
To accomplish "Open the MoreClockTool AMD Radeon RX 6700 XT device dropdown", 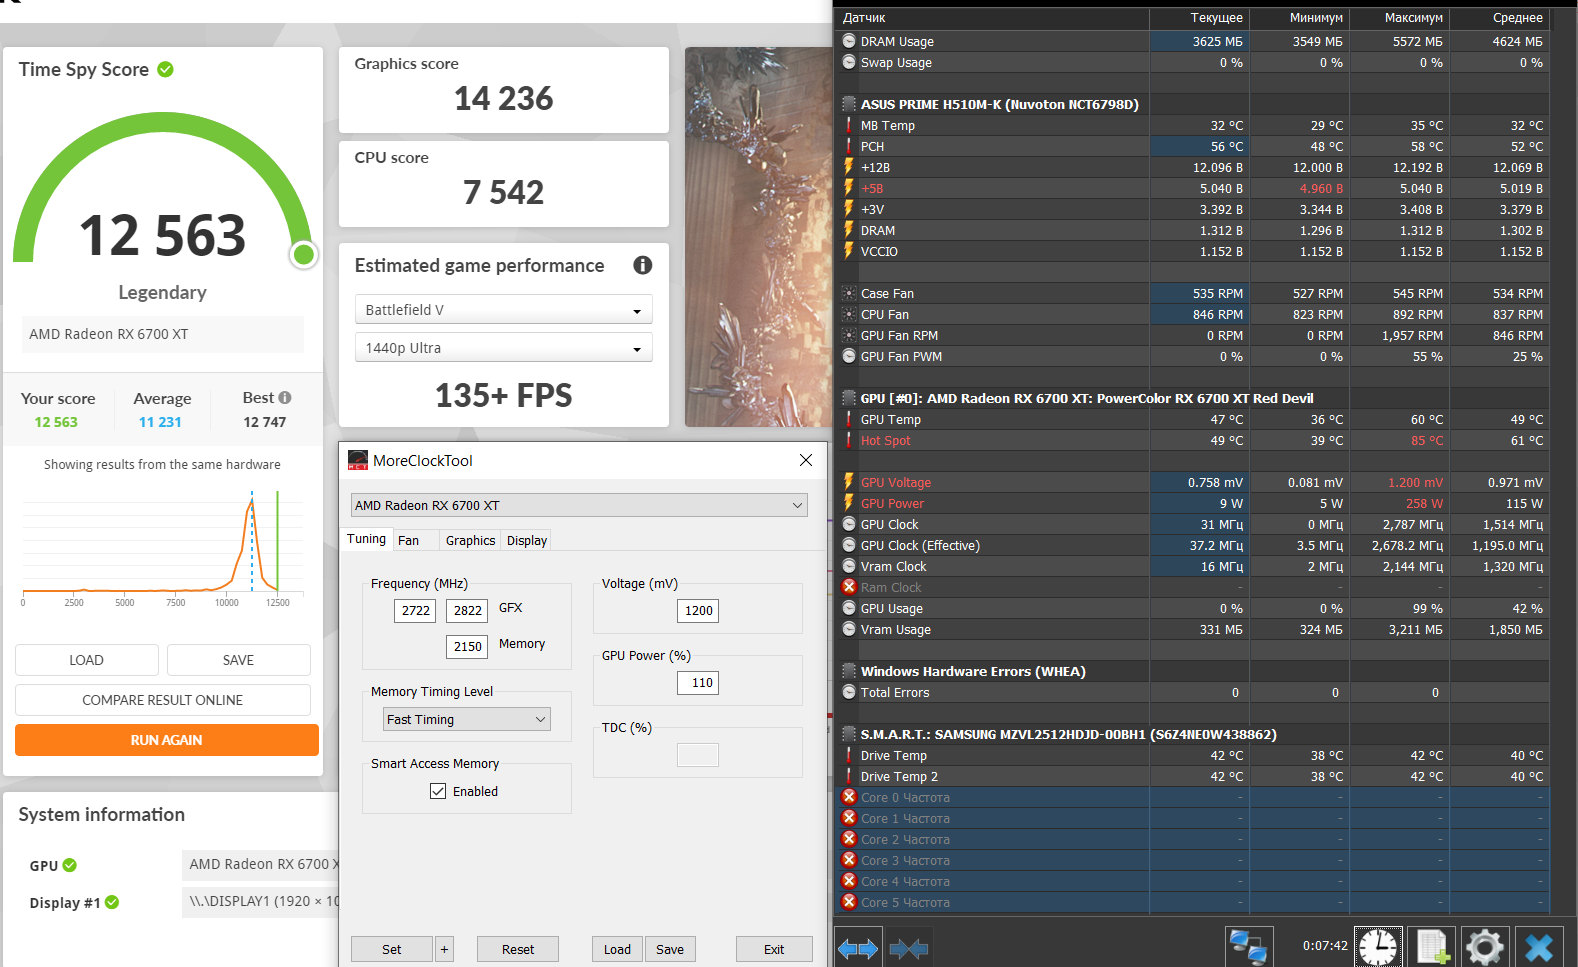I will pos(579,505).
